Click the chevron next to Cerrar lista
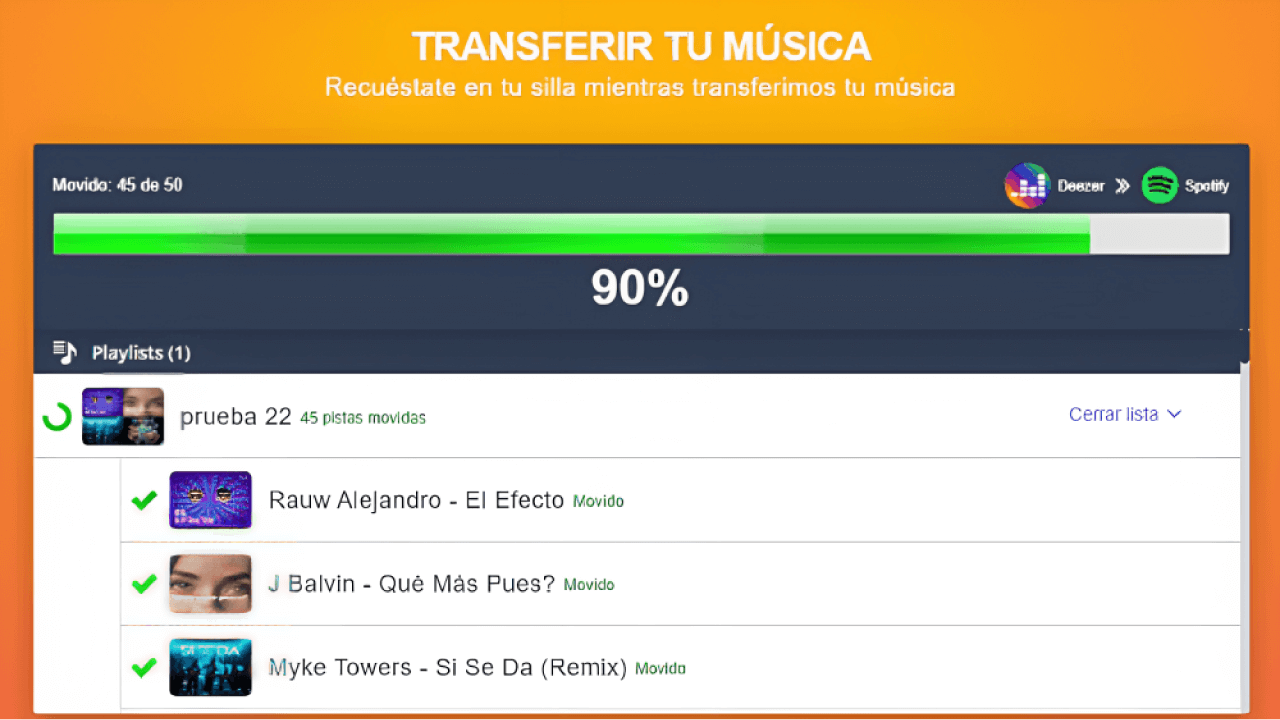Viewport: 1280px width, 720px height. [x=1175, y=414]
